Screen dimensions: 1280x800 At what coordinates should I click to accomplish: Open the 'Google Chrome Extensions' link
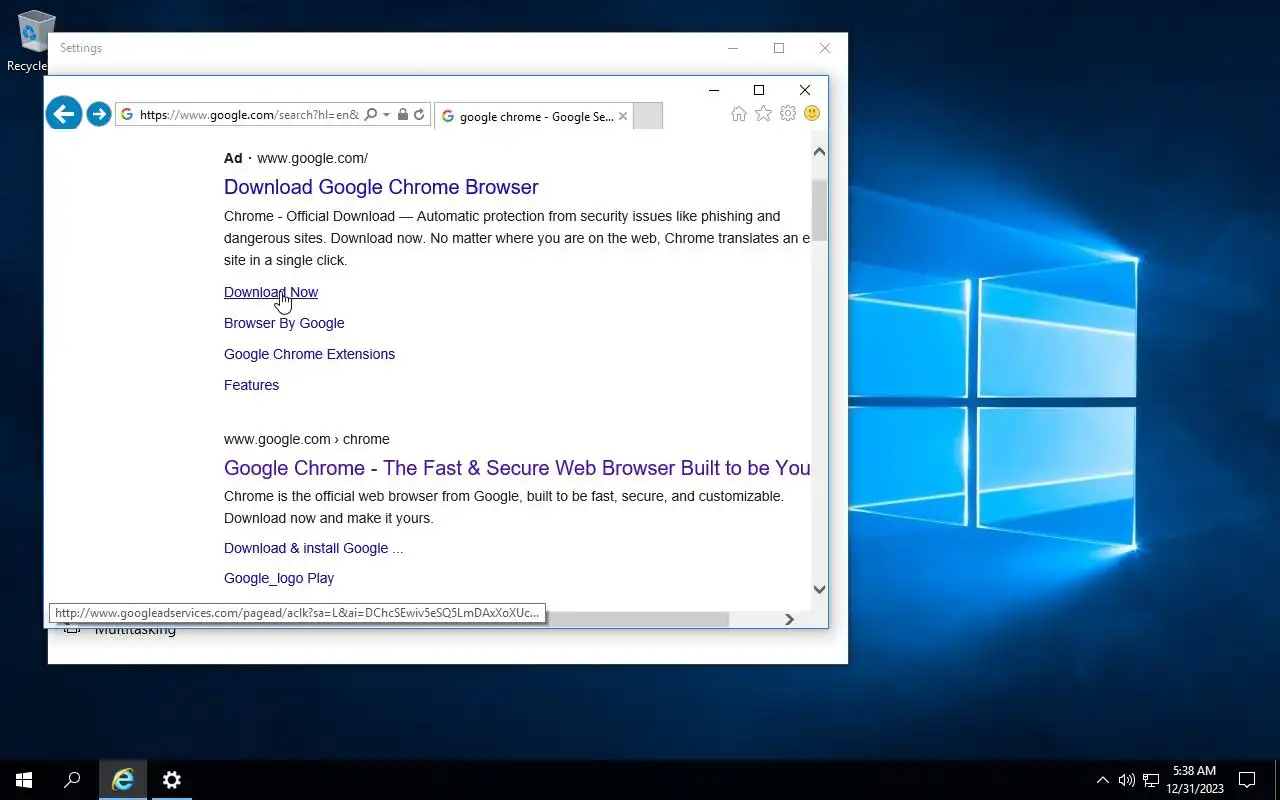tap(309, 354)
